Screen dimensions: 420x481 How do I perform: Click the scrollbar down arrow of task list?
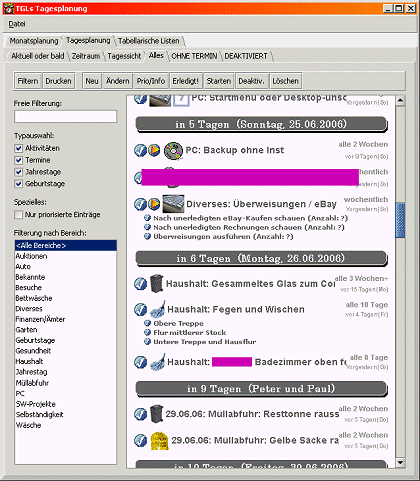(x=400, y=463)
